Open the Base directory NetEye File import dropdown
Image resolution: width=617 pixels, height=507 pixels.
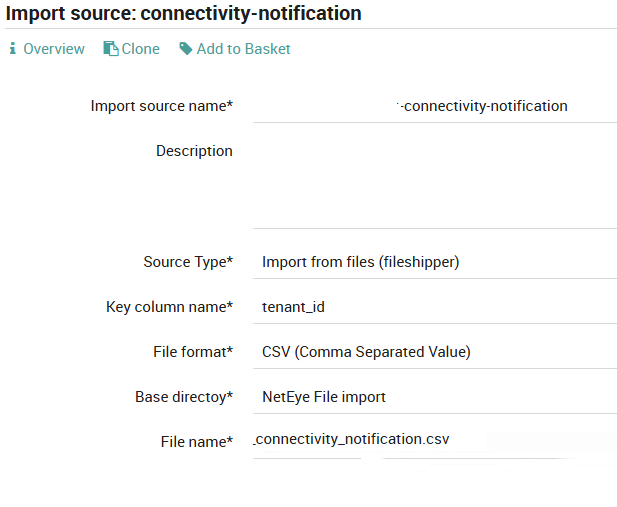pos(435,397)
